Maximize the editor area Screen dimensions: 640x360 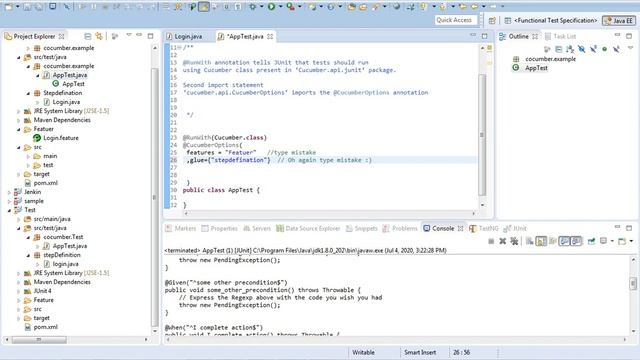[484, 36]
